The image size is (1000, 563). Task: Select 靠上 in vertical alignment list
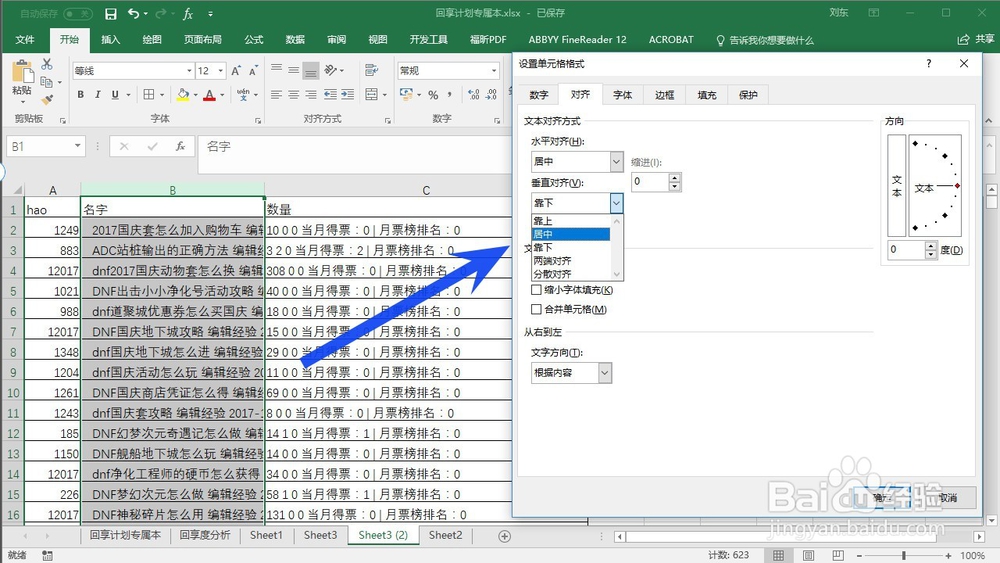coord(571,221)
